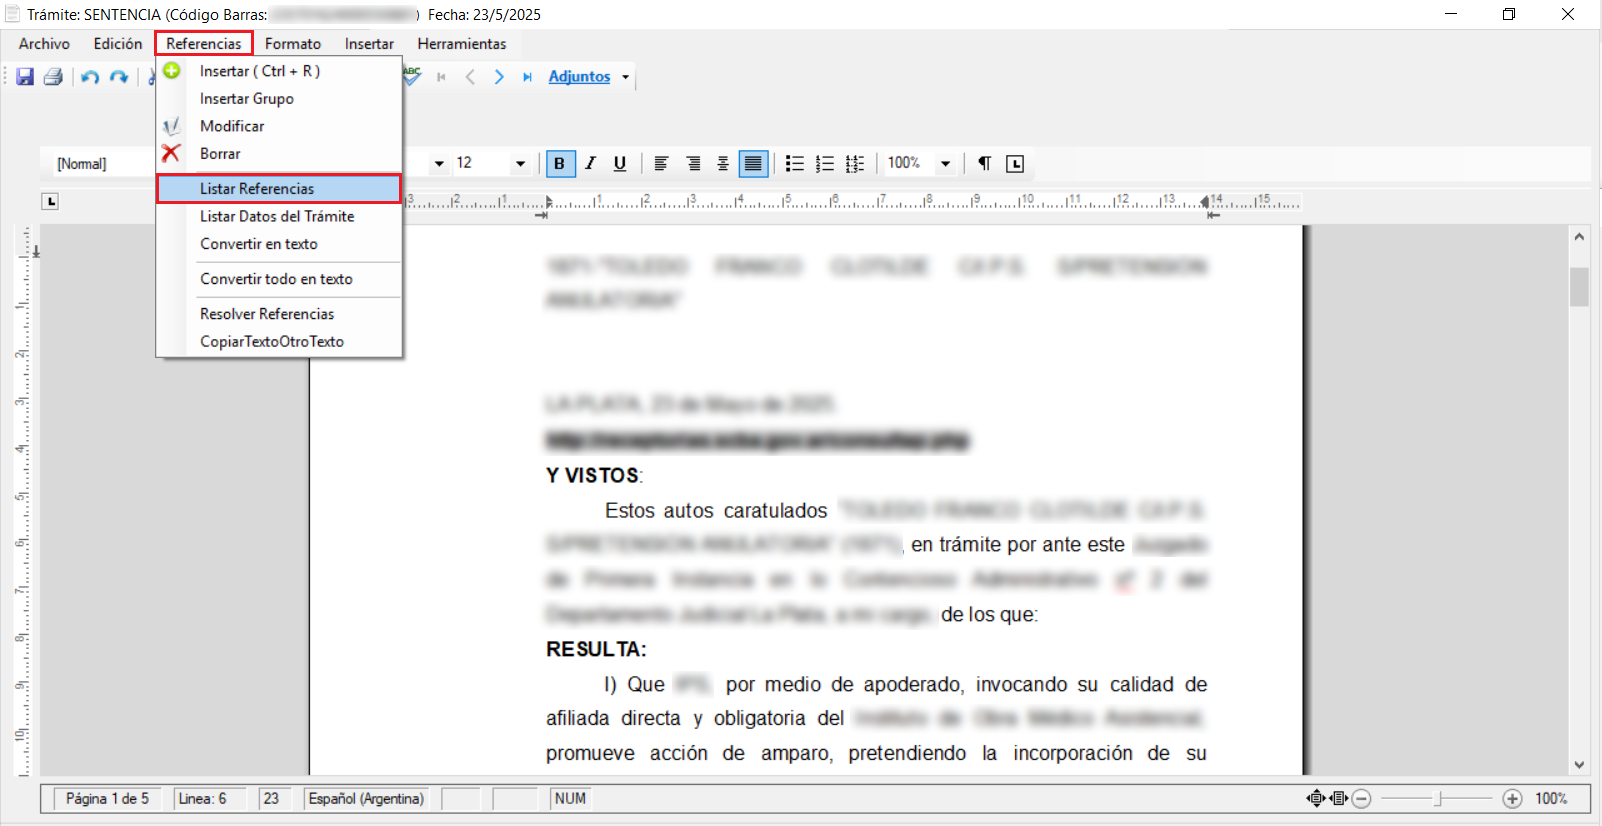Image resolution: width=1602 pixels, height=826 pixels.
Task: Show paragraph marks with pilcrow icon
Action: tap(984, 164)
